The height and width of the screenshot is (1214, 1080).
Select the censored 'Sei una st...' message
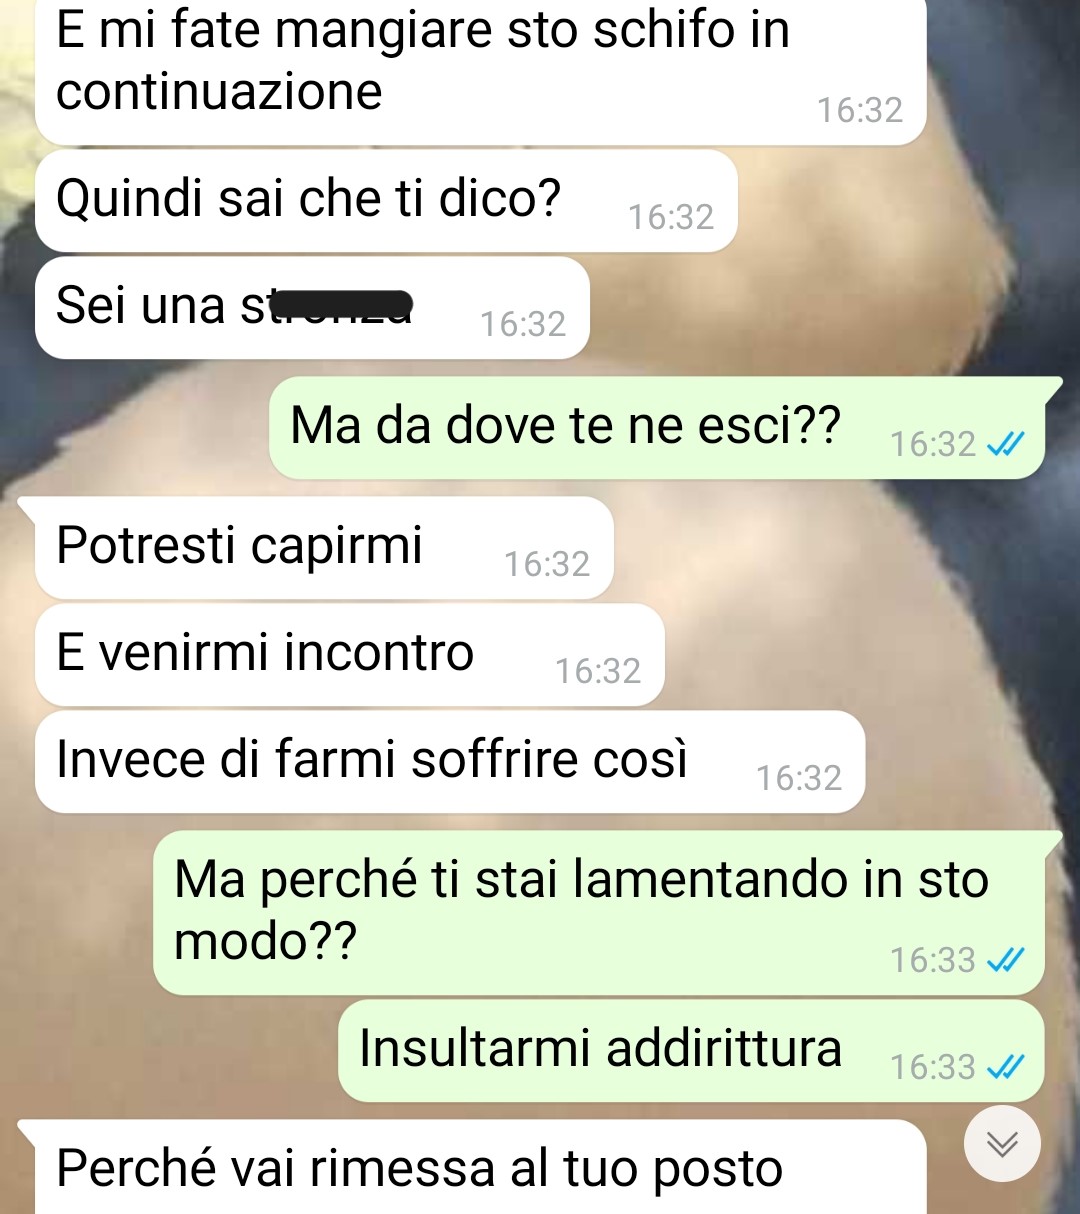coord(312,308)
